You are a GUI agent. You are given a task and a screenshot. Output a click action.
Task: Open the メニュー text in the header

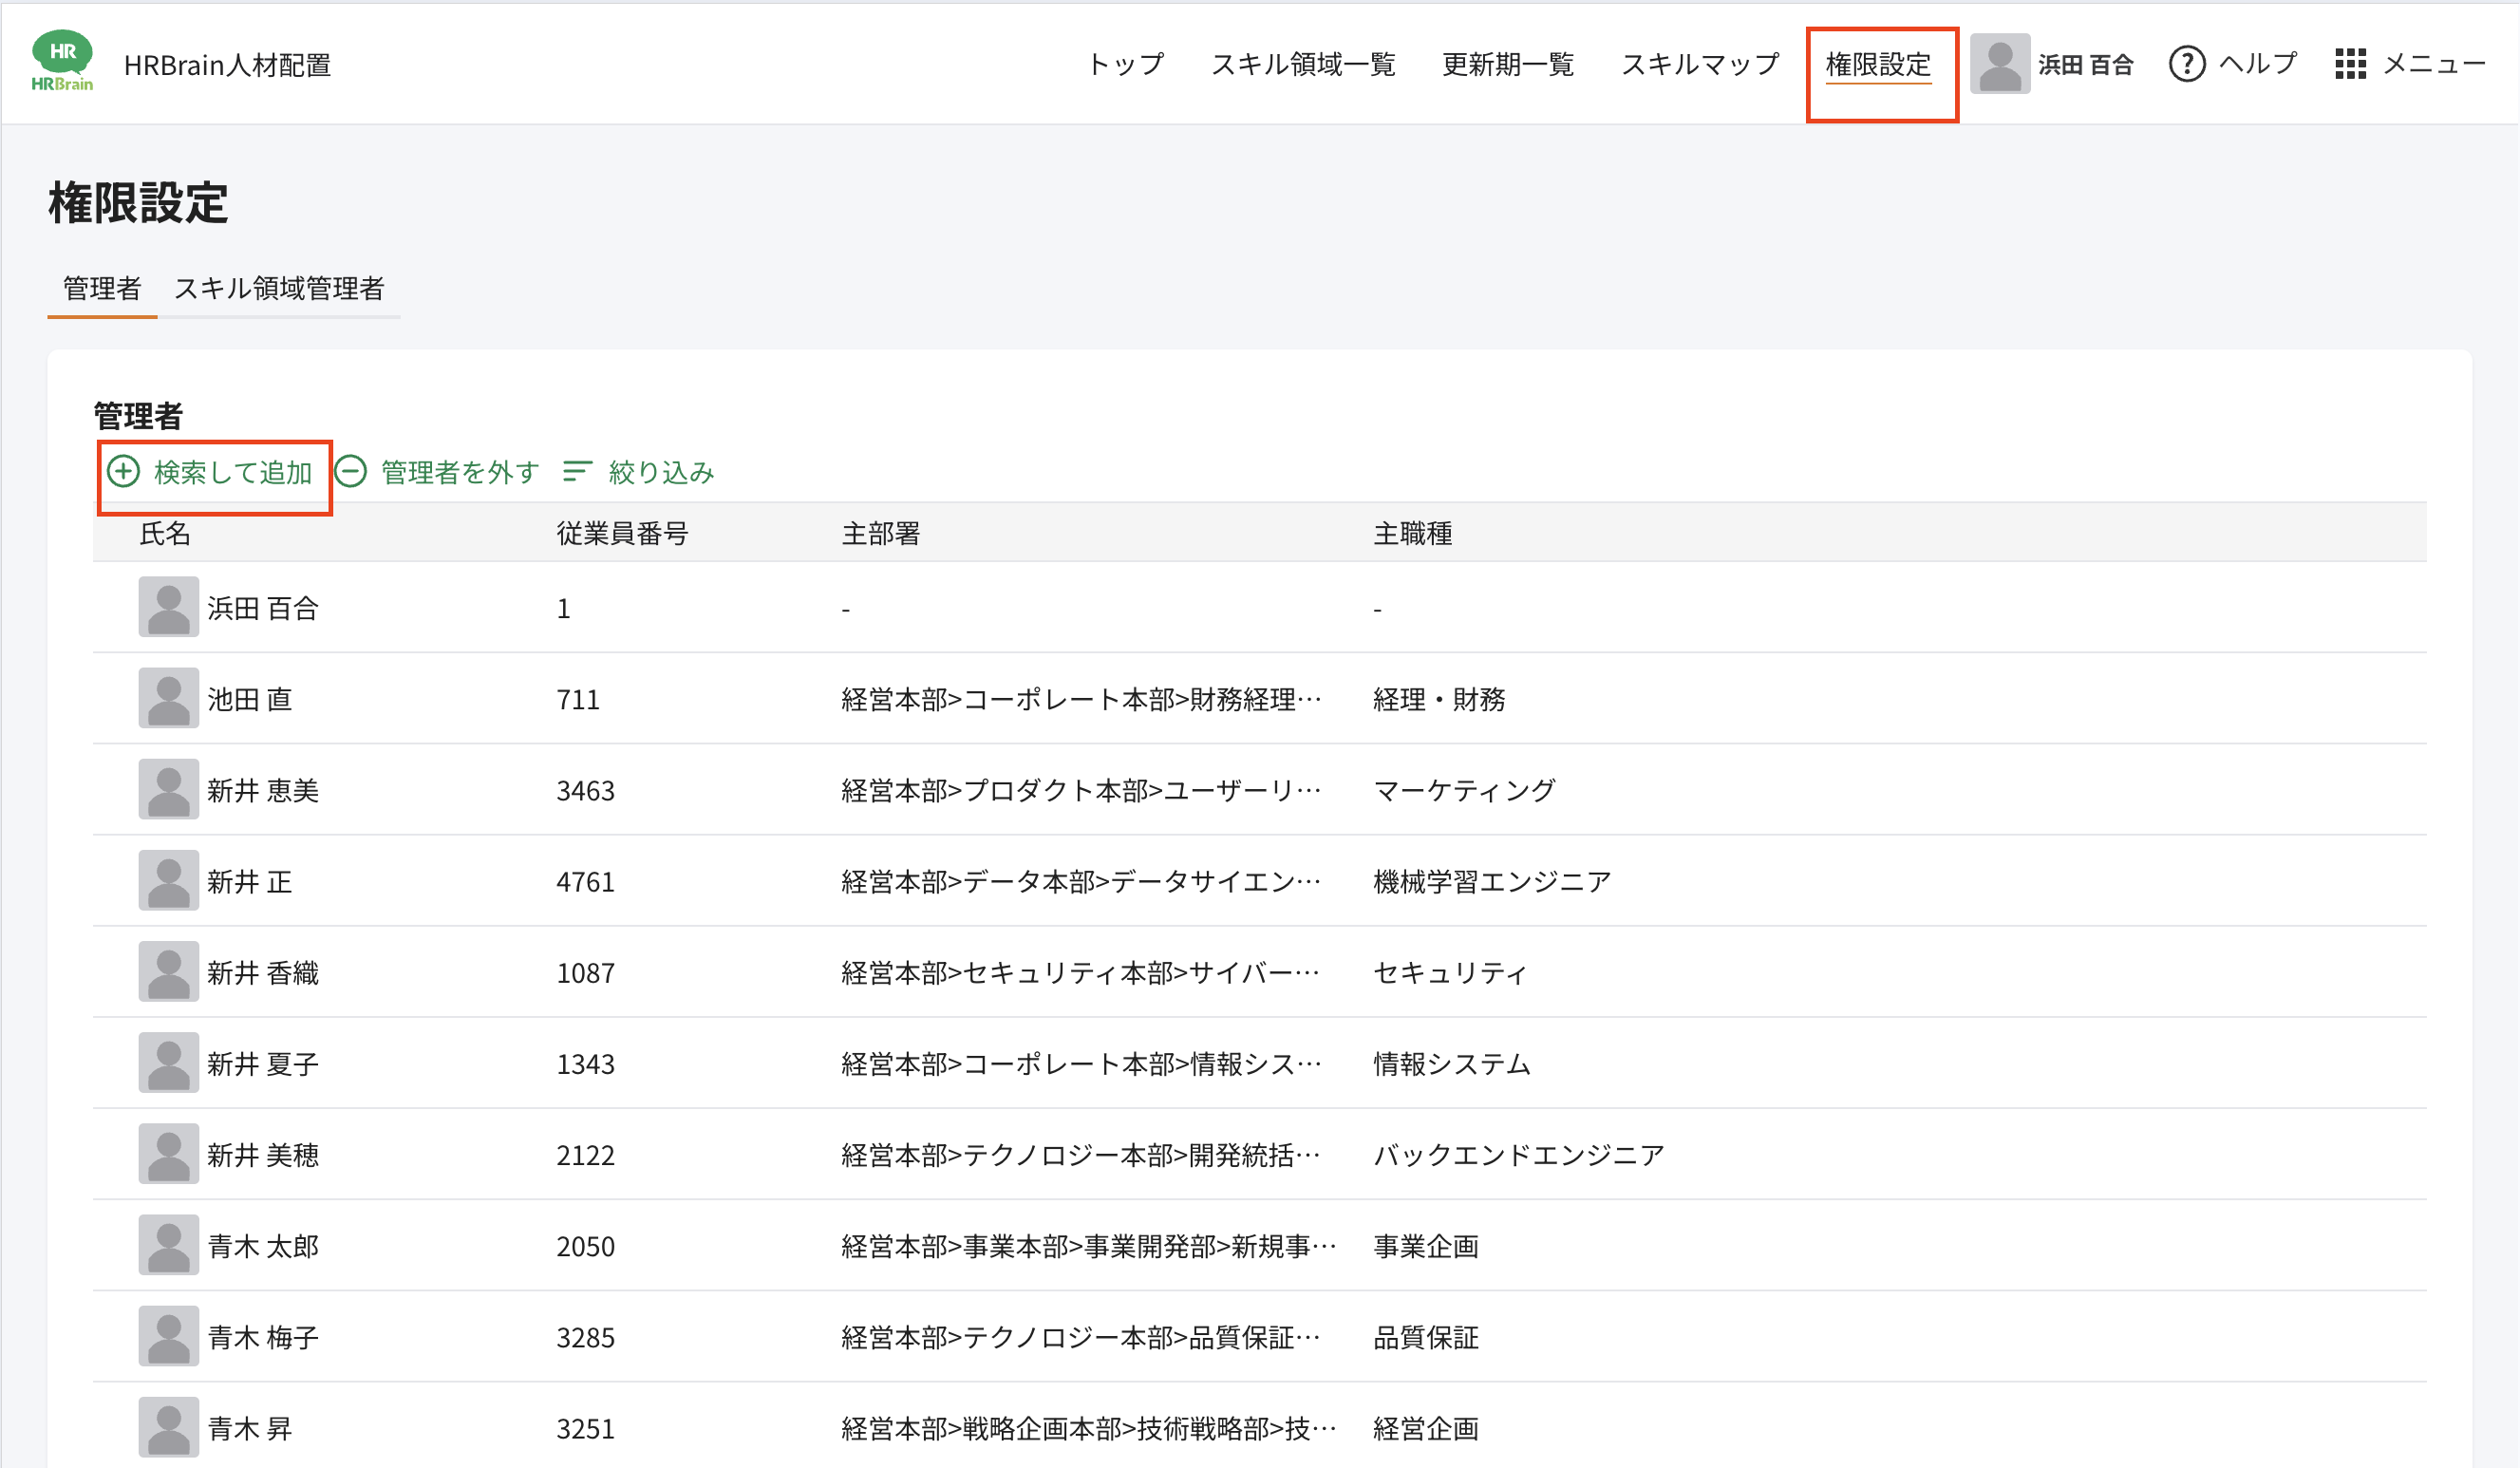[x=2434, y=64]
